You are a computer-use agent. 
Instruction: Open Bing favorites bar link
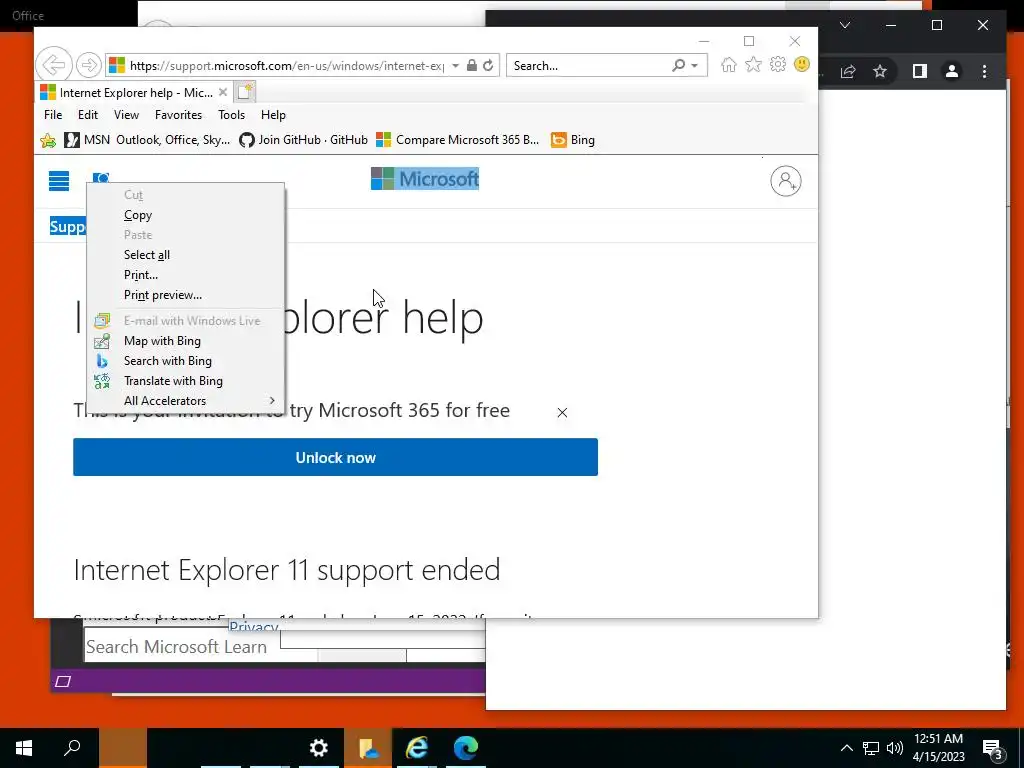point(573,140)
